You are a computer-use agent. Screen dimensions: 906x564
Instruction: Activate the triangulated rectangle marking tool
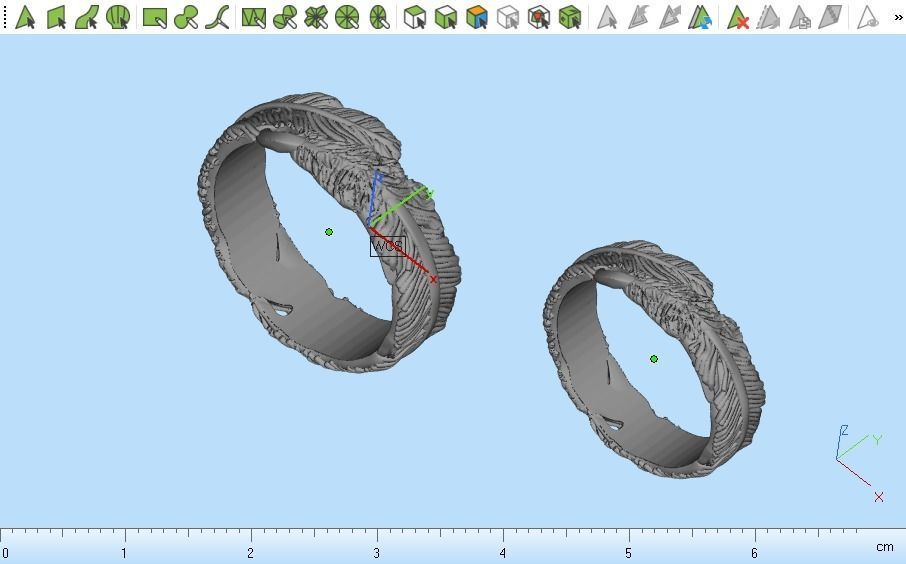coord(254,17)
